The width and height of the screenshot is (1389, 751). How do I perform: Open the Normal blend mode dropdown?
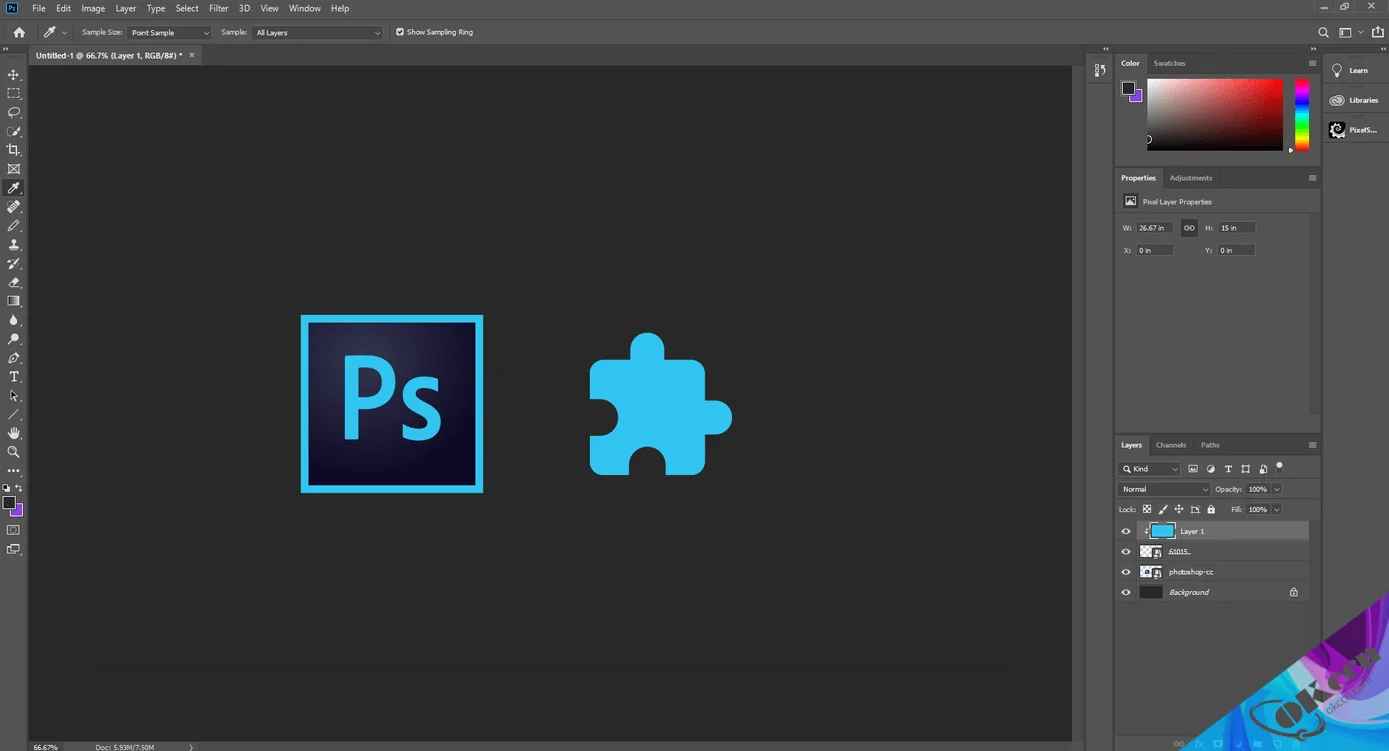click(1164, 490)
